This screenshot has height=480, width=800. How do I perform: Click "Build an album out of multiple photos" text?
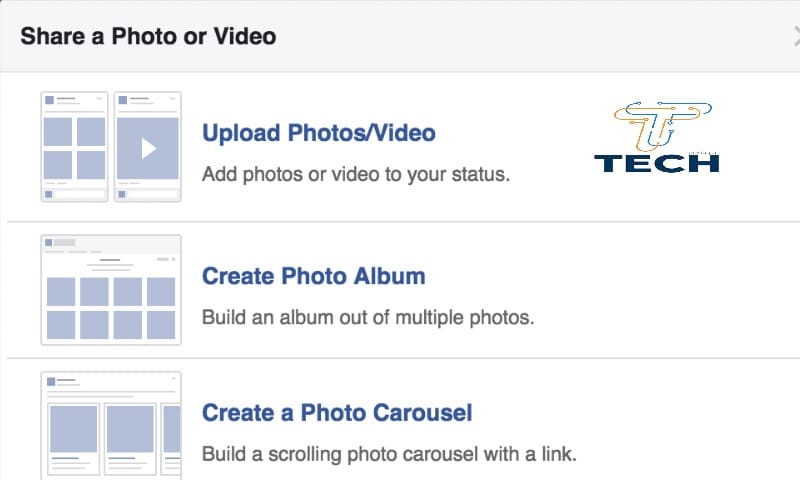click(x=368, y=318)
